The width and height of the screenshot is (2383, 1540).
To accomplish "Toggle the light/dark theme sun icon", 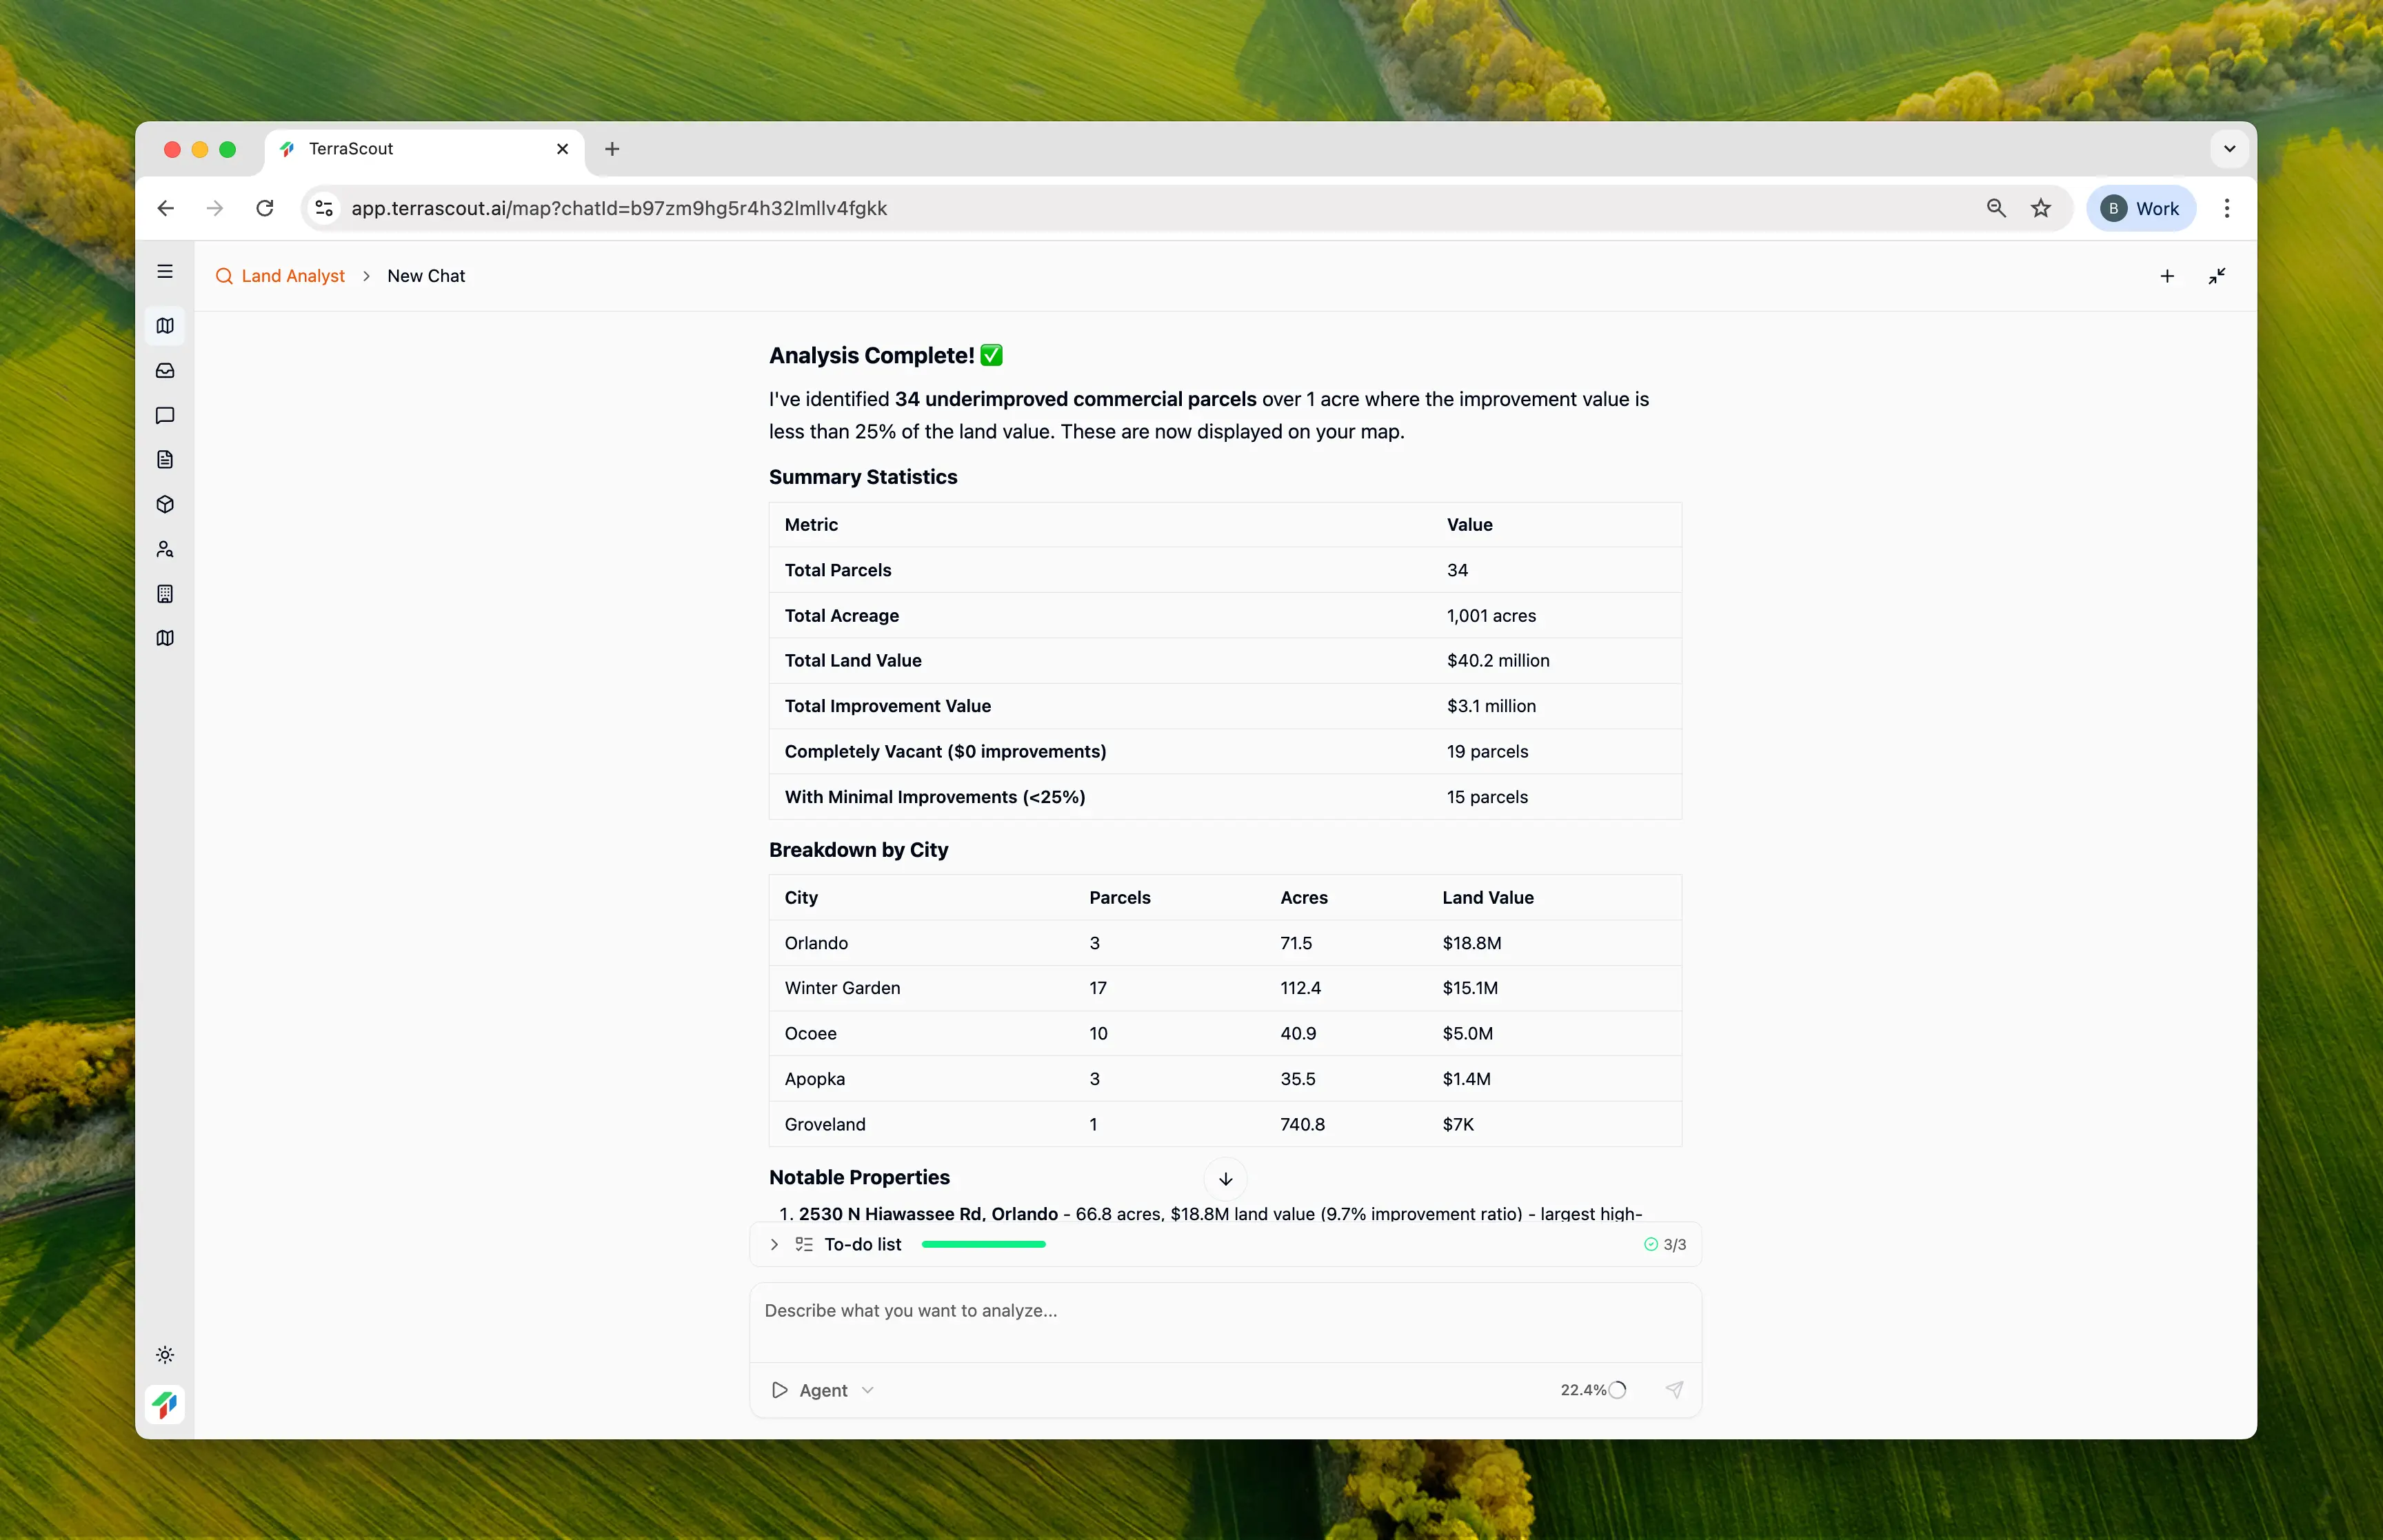I will [x=165, y=1355].
